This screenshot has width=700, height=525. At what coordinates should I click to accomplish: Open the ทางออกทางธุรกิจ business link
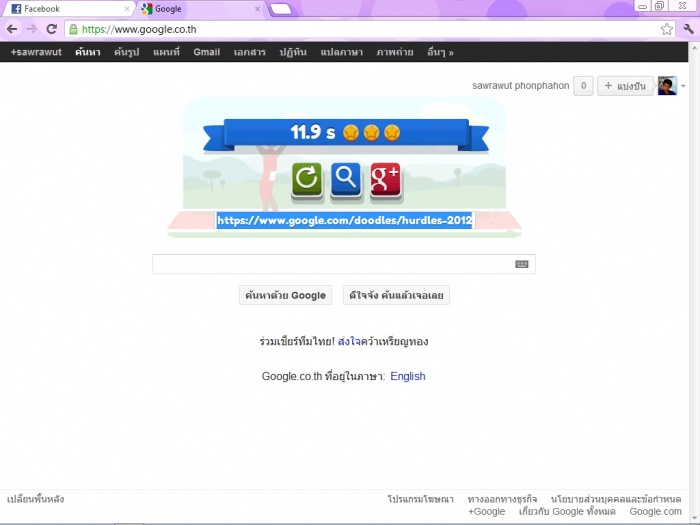pos(502,499)
